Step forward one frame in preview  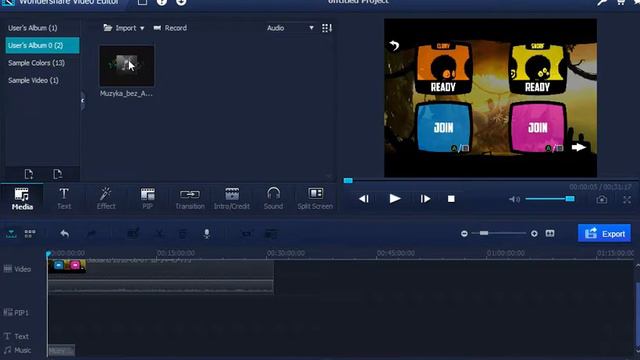425,199
